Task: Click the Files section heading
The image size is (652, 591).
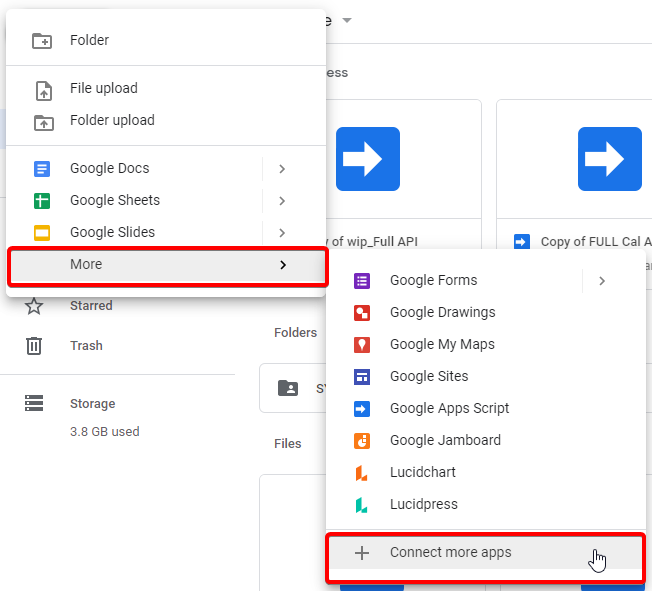Action: tap(287, 444)
